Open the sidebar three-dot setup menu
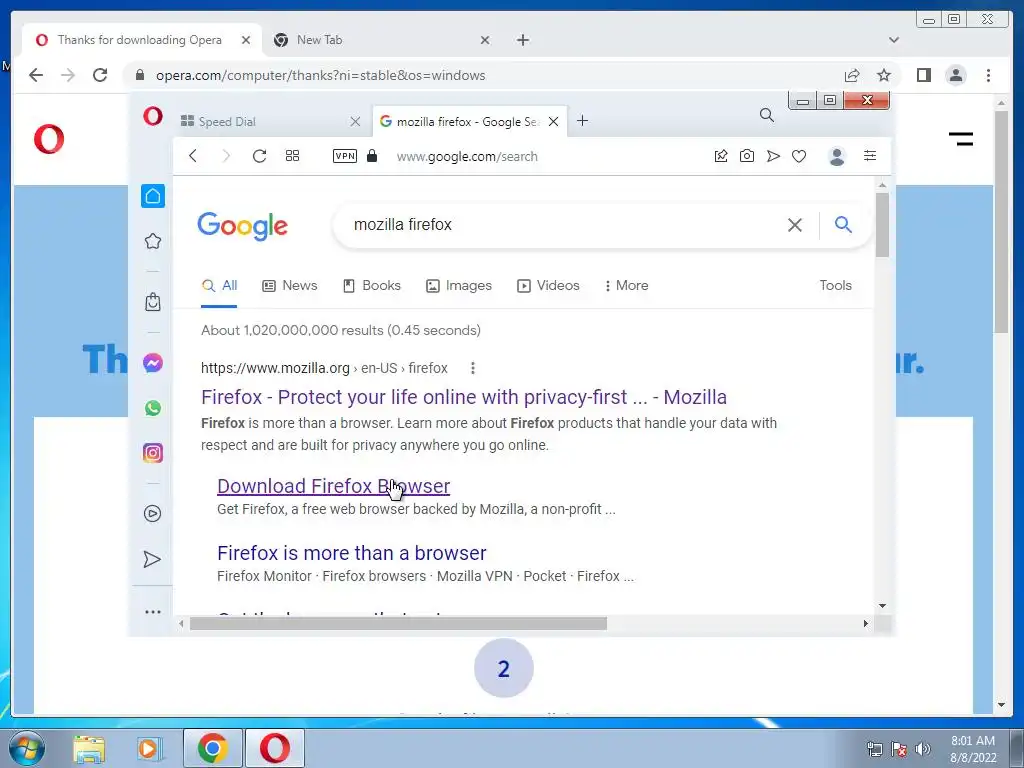This screenshot has width=1024, height=768. 153,612
